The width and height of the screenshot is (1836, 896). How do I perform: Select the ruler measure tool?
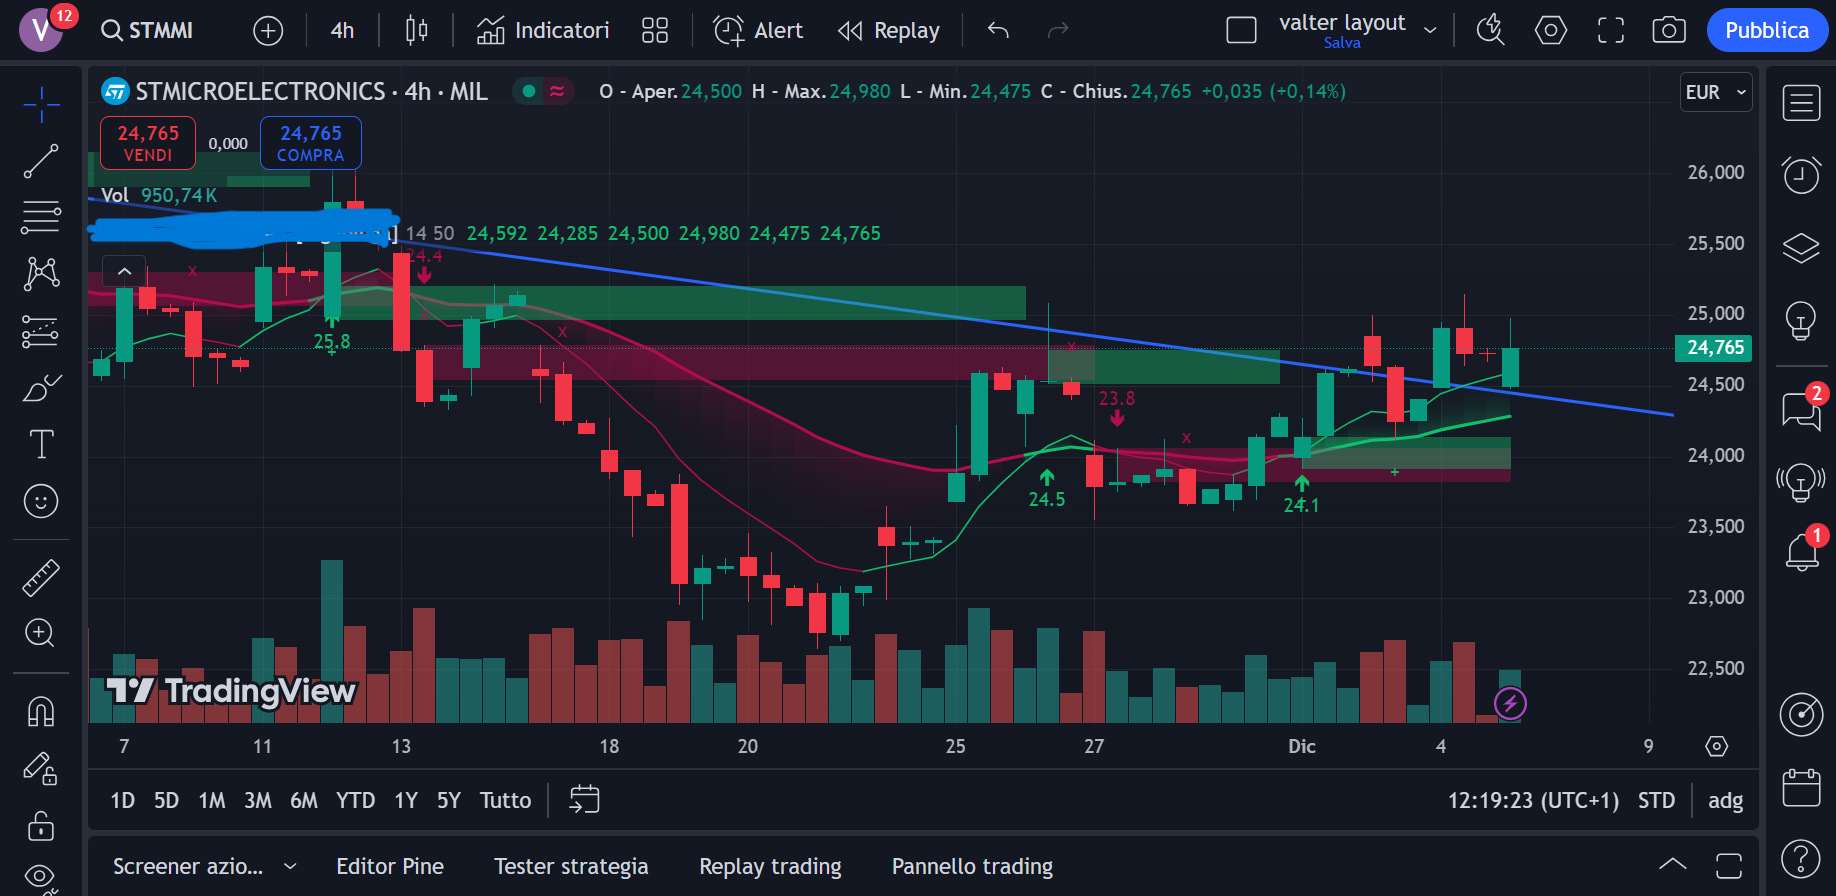tap(41, 578)
